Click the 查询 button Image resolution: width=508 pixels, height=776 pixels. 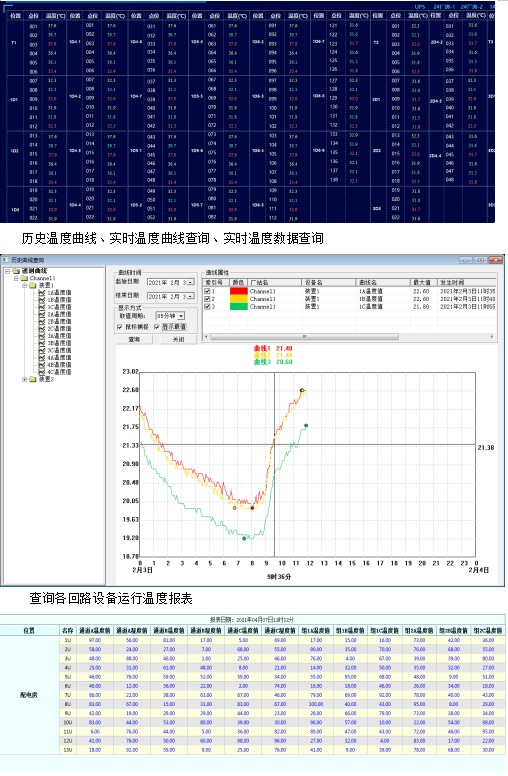click(134, 340)
